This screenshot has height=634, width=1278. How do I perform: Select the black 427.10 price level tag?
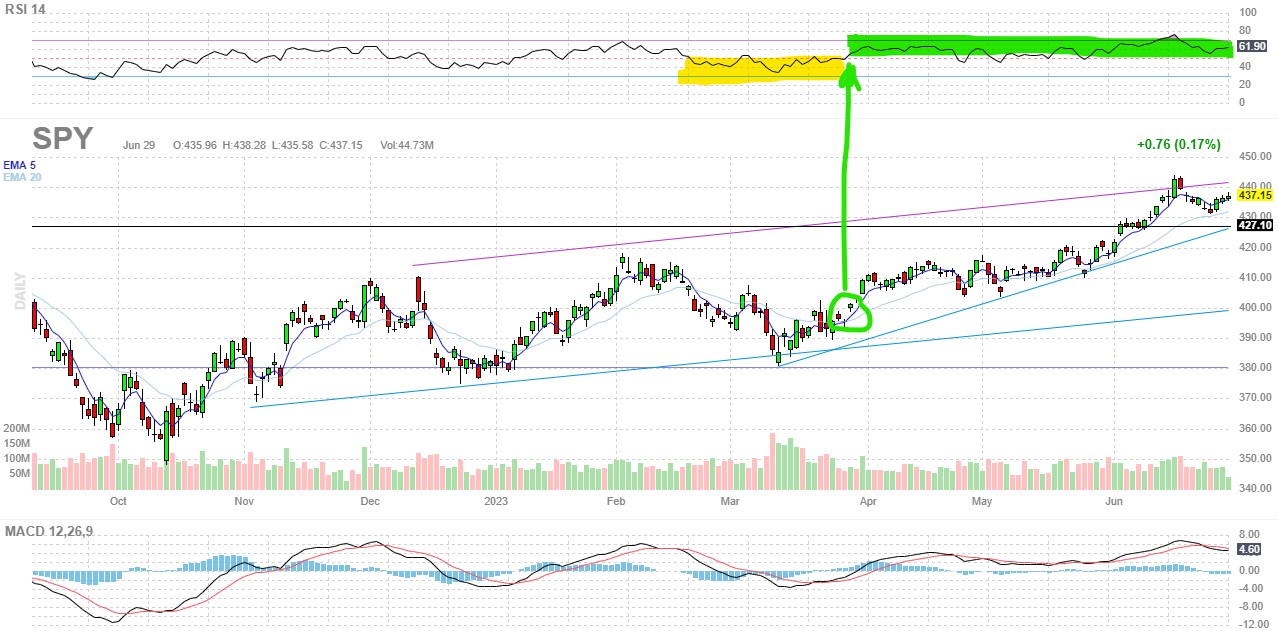click(x=1254, y=226)
